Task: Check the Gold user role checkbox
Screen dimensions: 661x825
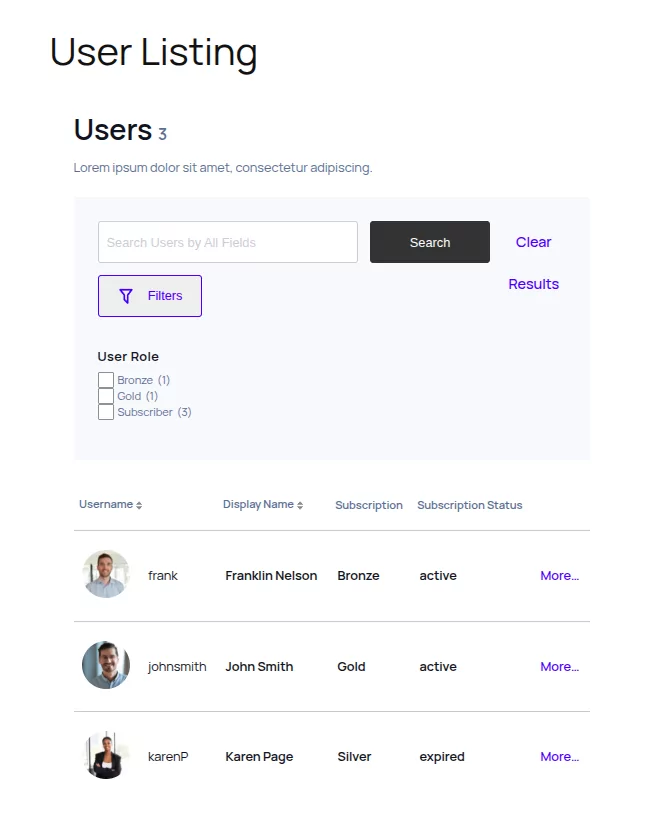Action: tap(106, 396)
